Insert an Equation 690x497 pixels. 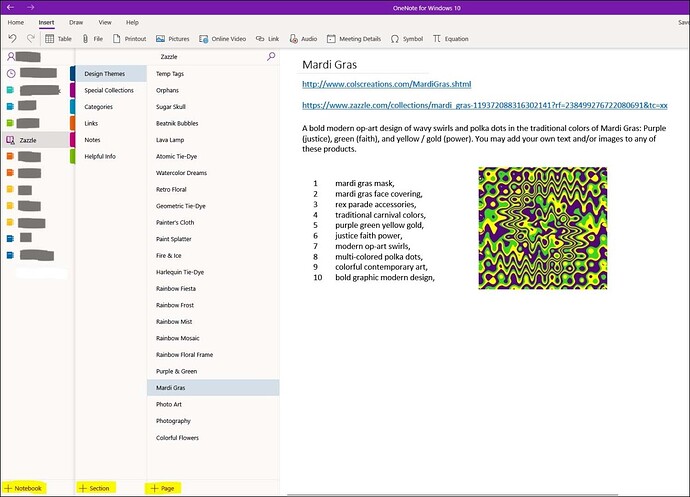(451, 39)
